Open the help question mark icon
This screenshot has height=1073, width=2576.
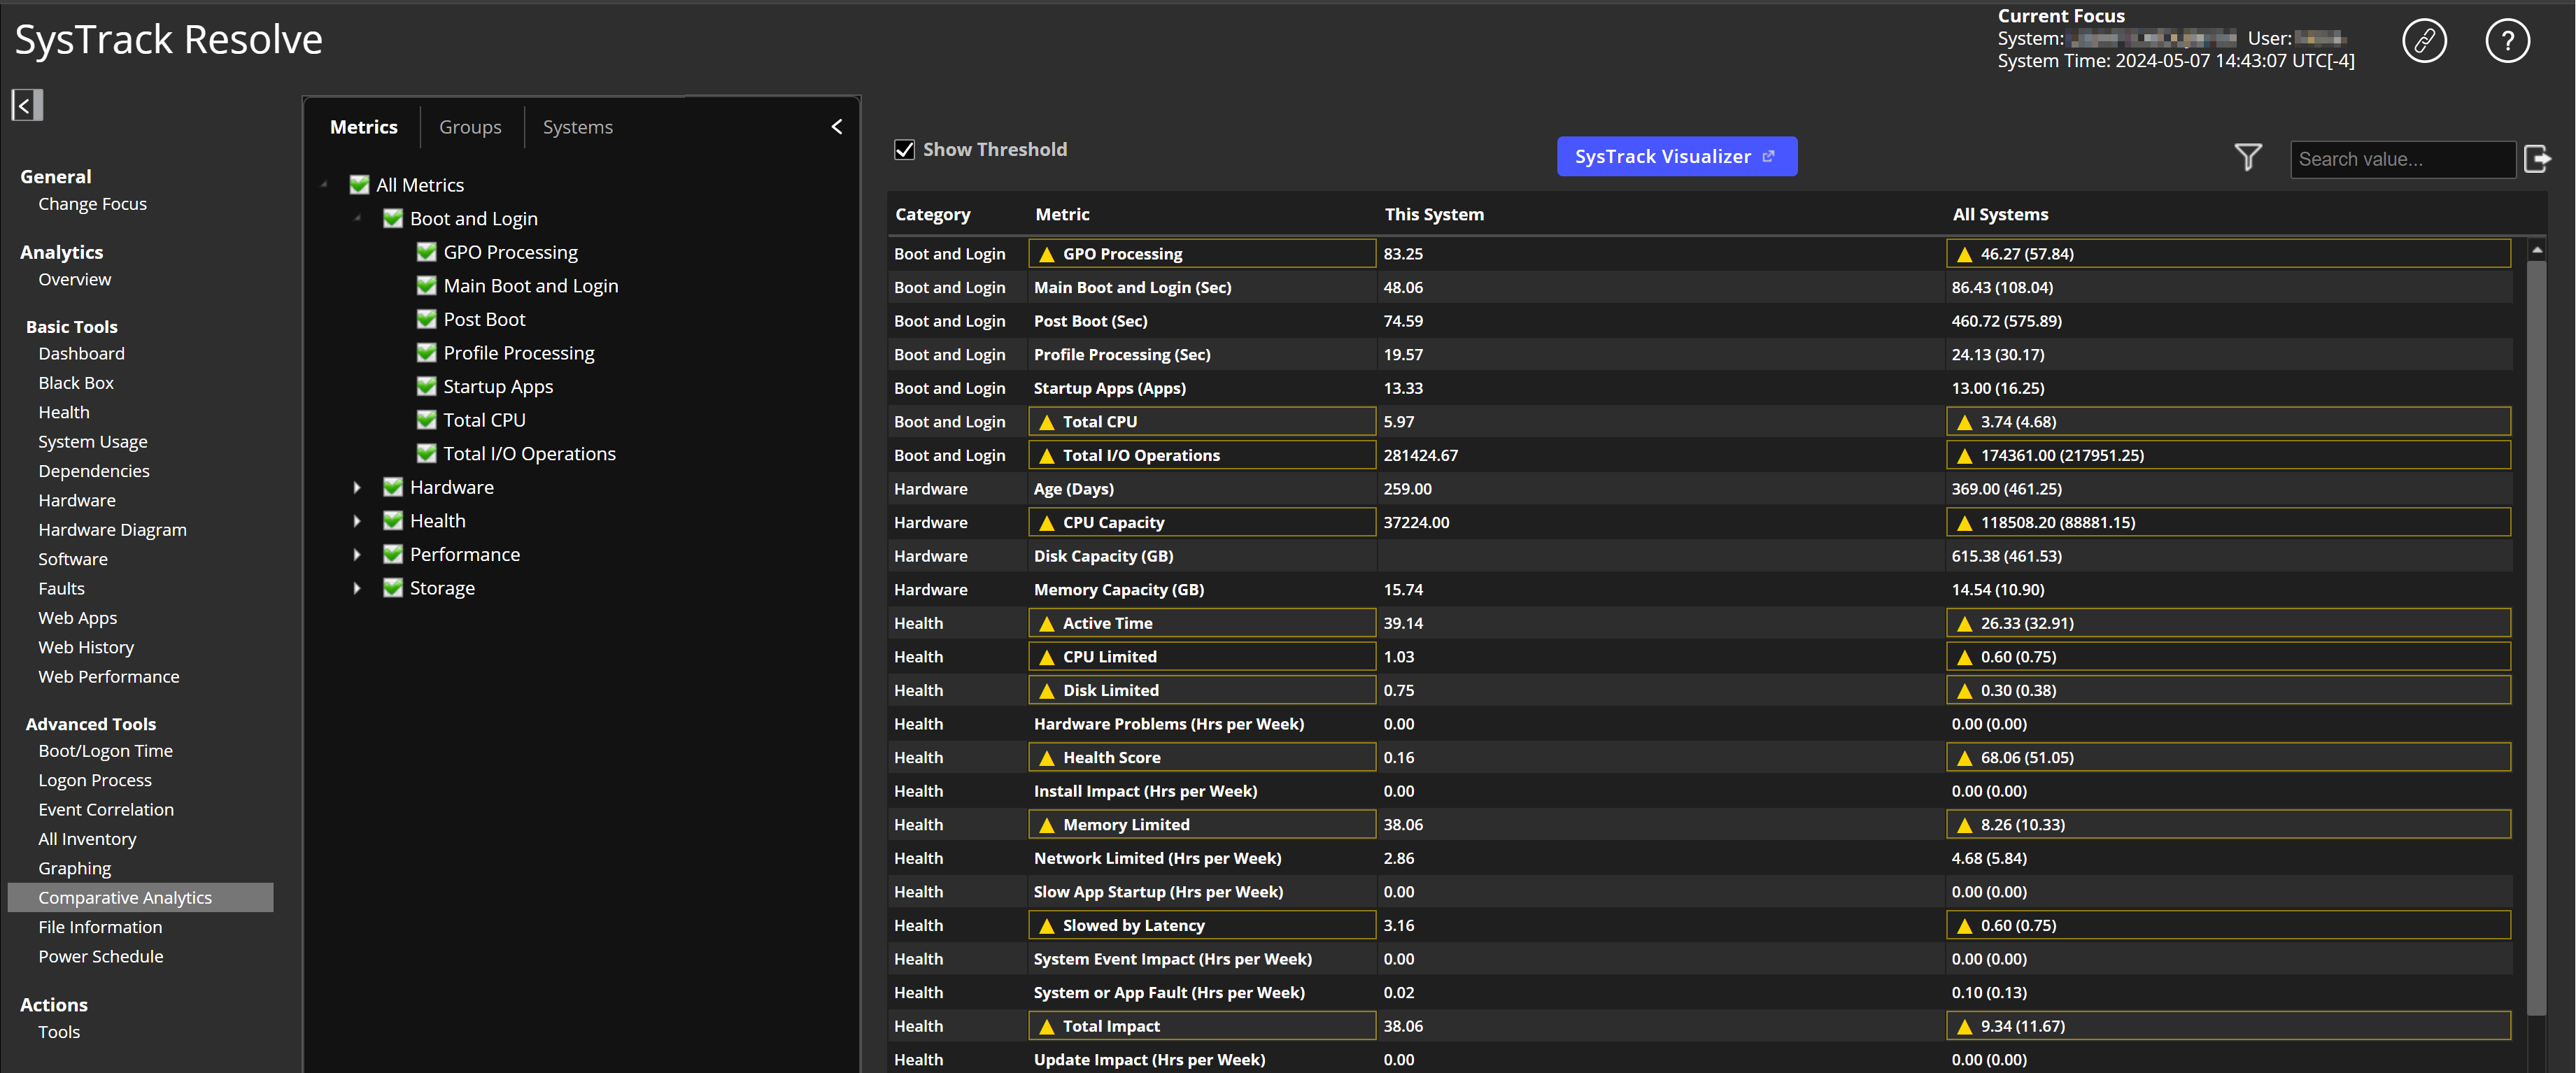2507,41
